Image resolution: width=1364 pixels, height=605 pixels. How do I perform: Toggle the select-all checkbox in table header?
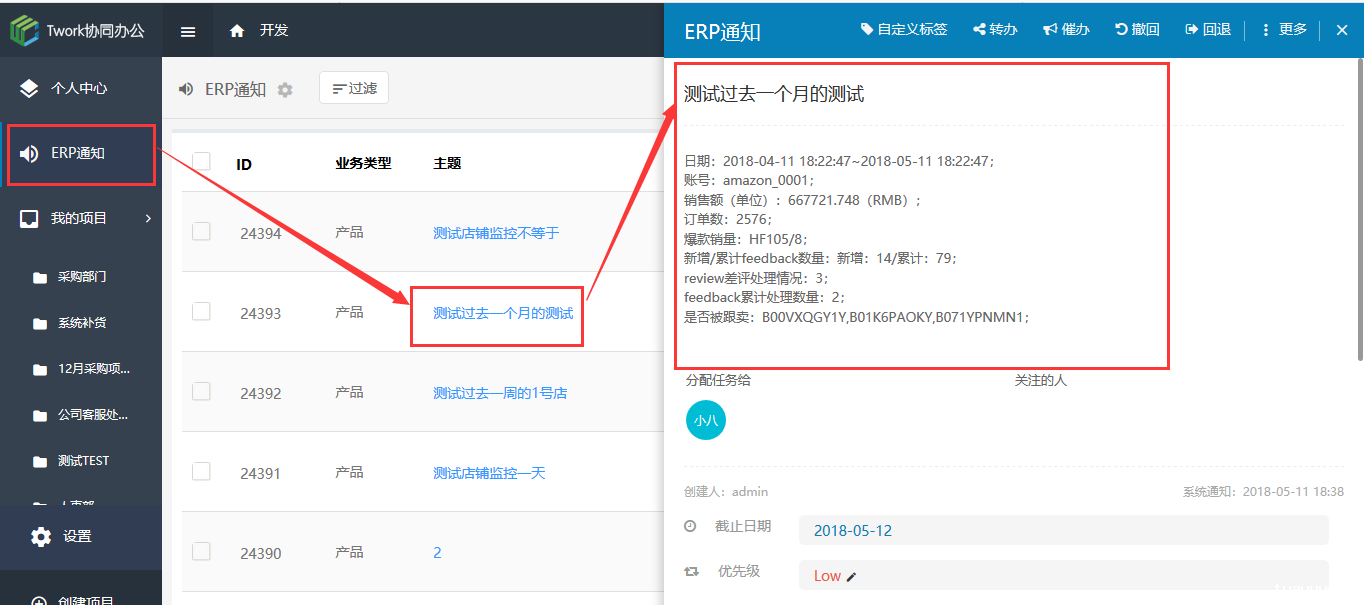click(x=201, y=162)
